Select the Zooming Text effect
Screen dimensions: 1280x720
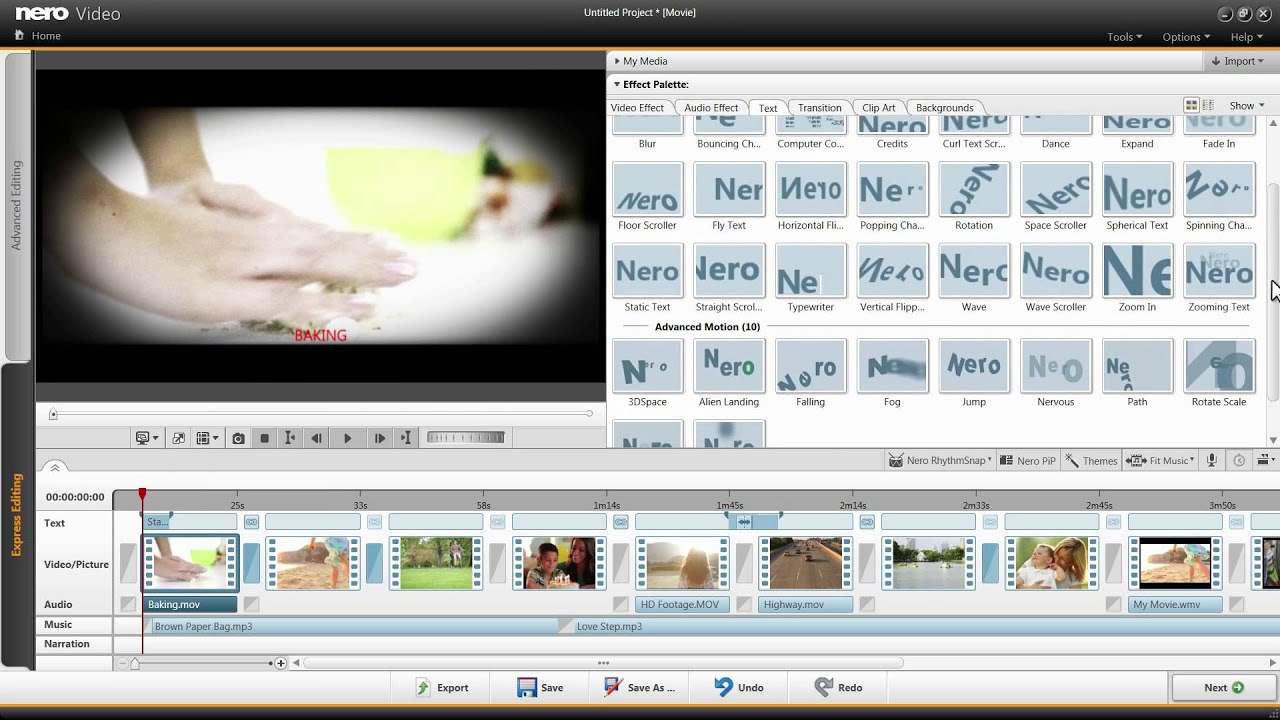(x=1219, y=279)
